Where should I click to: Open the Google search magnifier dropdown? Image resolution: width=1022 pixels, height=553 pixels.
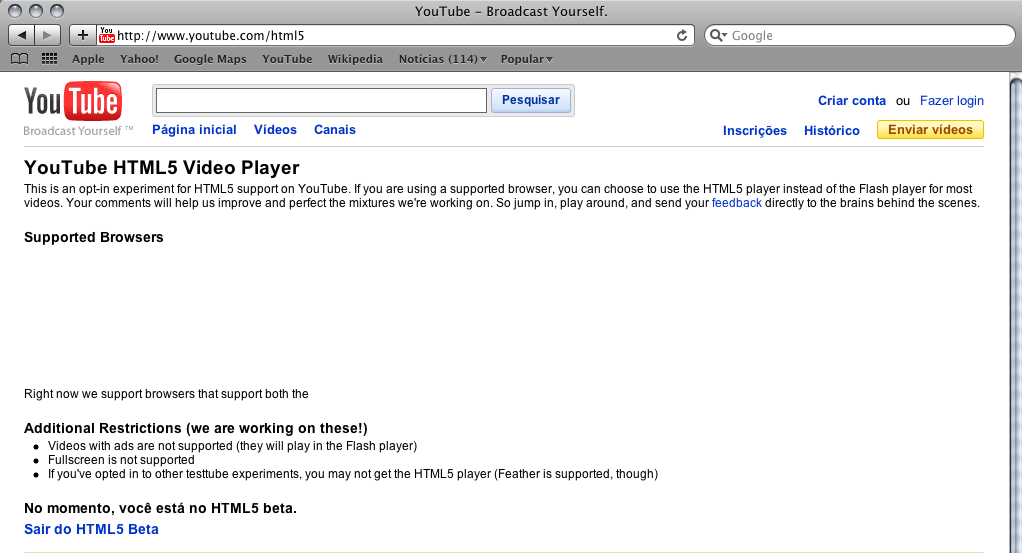[718, 35]
